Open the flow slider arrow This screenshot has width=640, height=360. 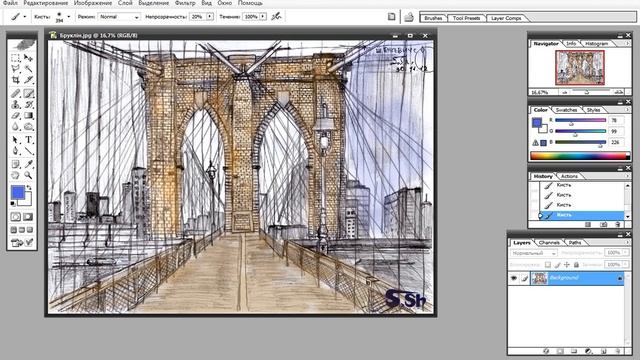(263, 17)
